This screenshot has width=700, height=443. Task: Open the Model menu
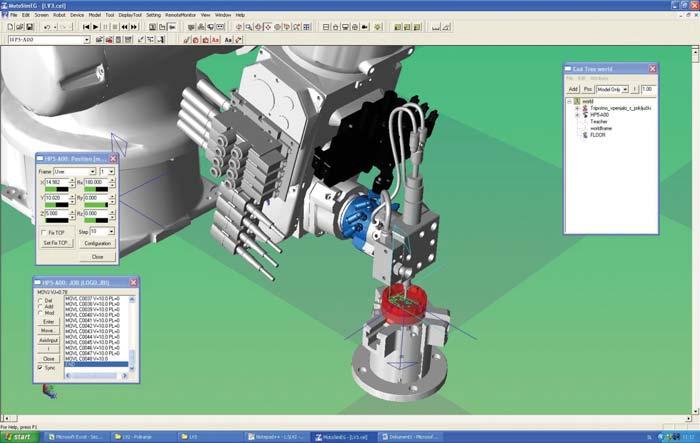[x=95, y=15]
